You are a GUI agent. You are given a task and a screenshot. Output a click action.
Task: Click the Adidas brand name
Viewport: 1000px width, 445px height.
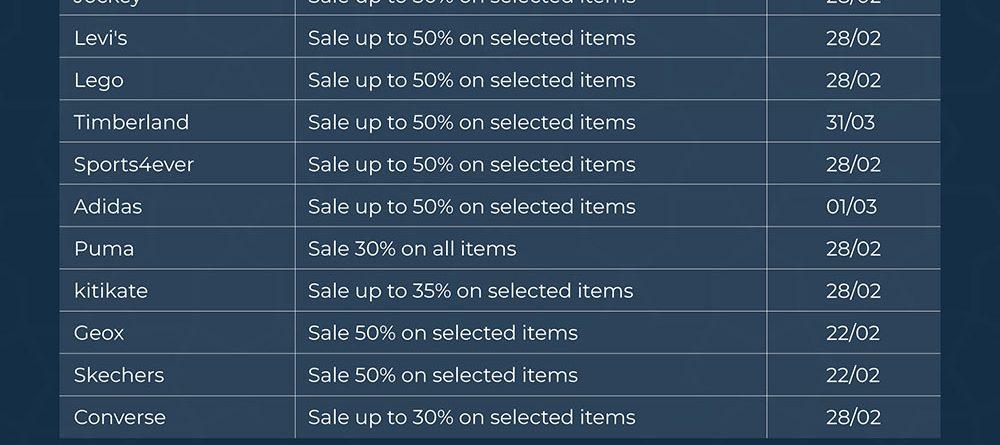pyautogui.click(x=108, y=207)
